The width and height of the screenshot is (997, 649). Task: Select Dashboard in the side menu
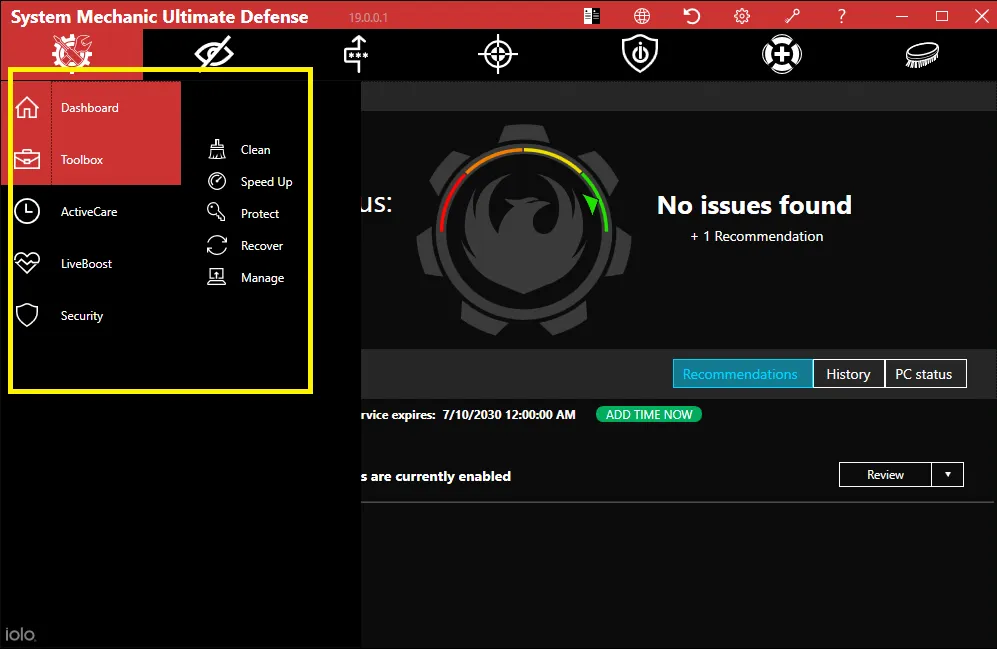coord(90,108)
